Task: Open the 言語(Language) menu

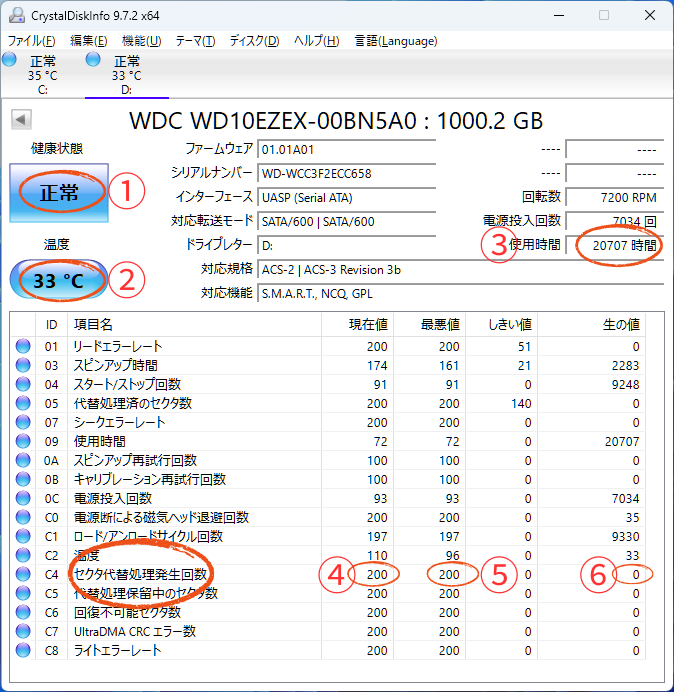Action: (x=396, y=41)
